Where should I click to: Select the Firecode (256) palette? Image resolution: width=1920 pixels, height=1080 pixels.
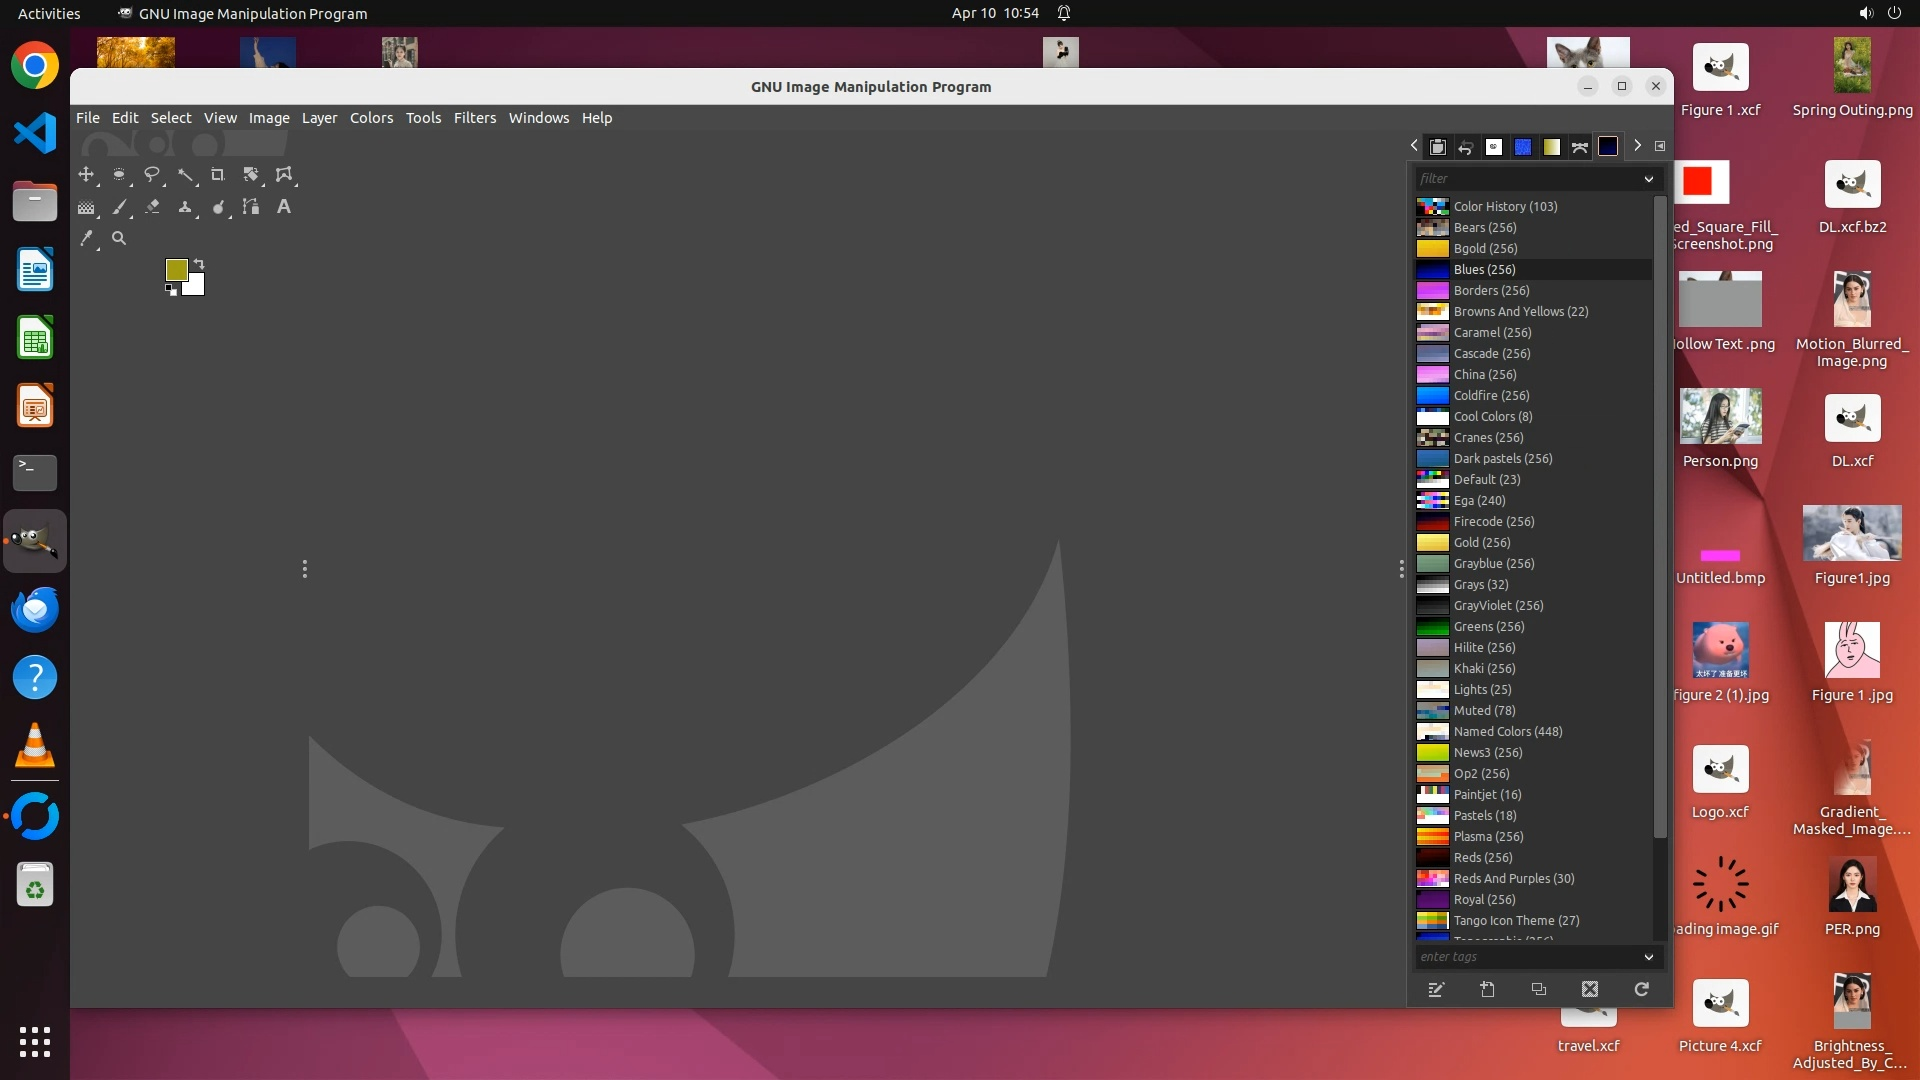coord(1493,522)
